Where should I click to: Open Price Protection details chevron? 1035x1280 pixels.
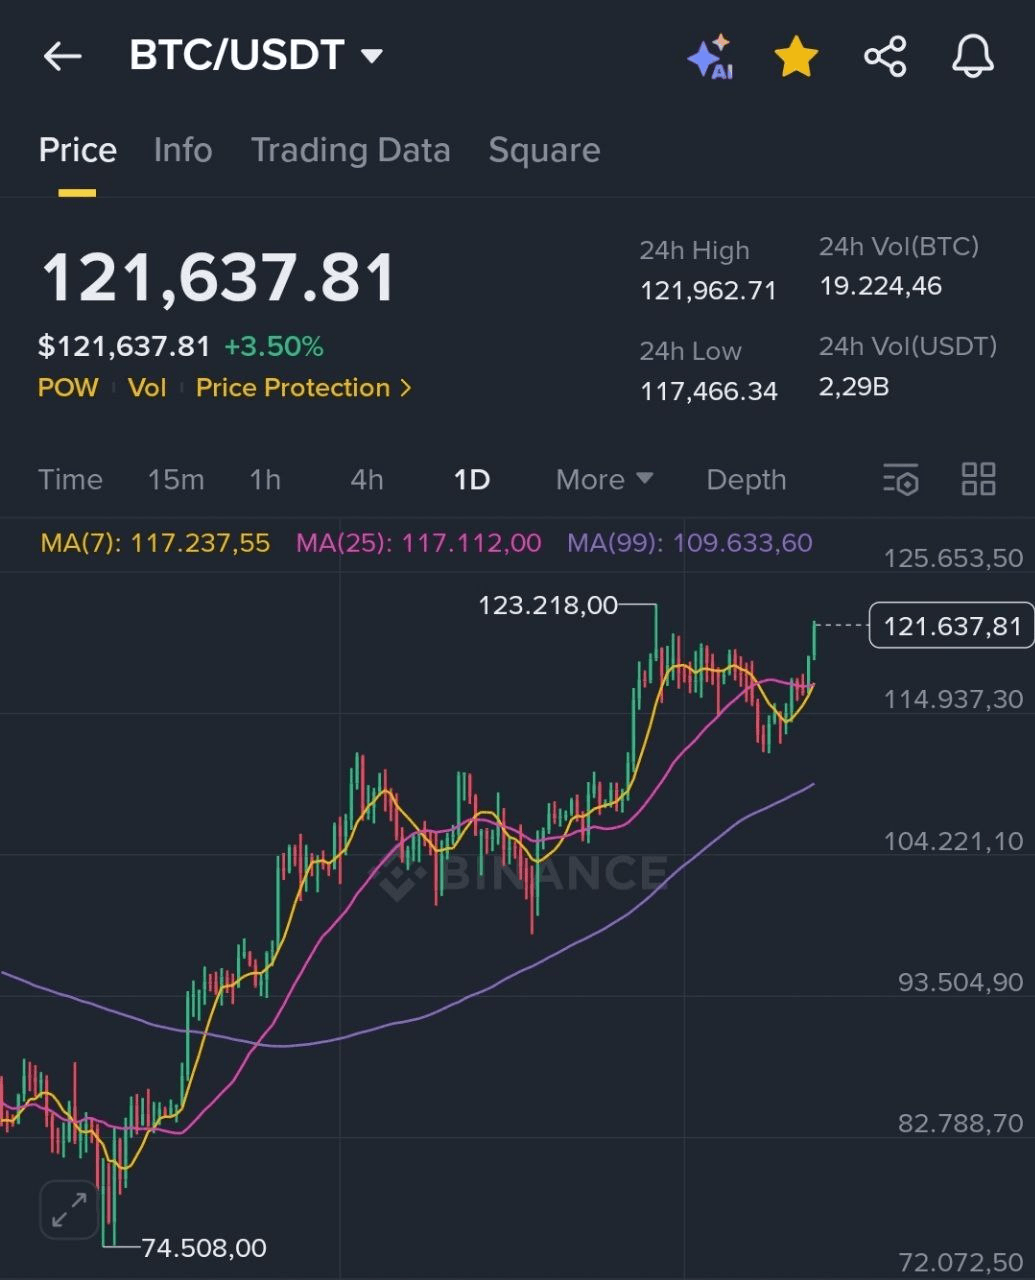point(406,388)
